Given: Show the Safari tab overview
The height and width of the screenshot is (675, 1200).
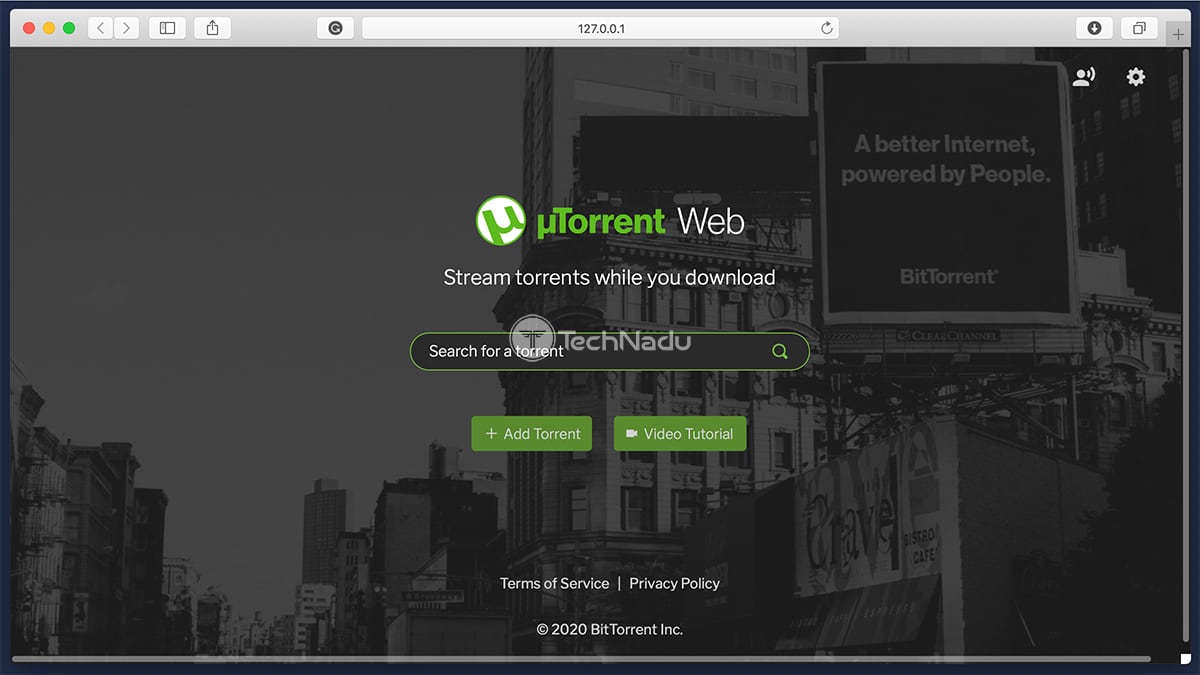Looking at the screenshot, I should click(1139, 28).
